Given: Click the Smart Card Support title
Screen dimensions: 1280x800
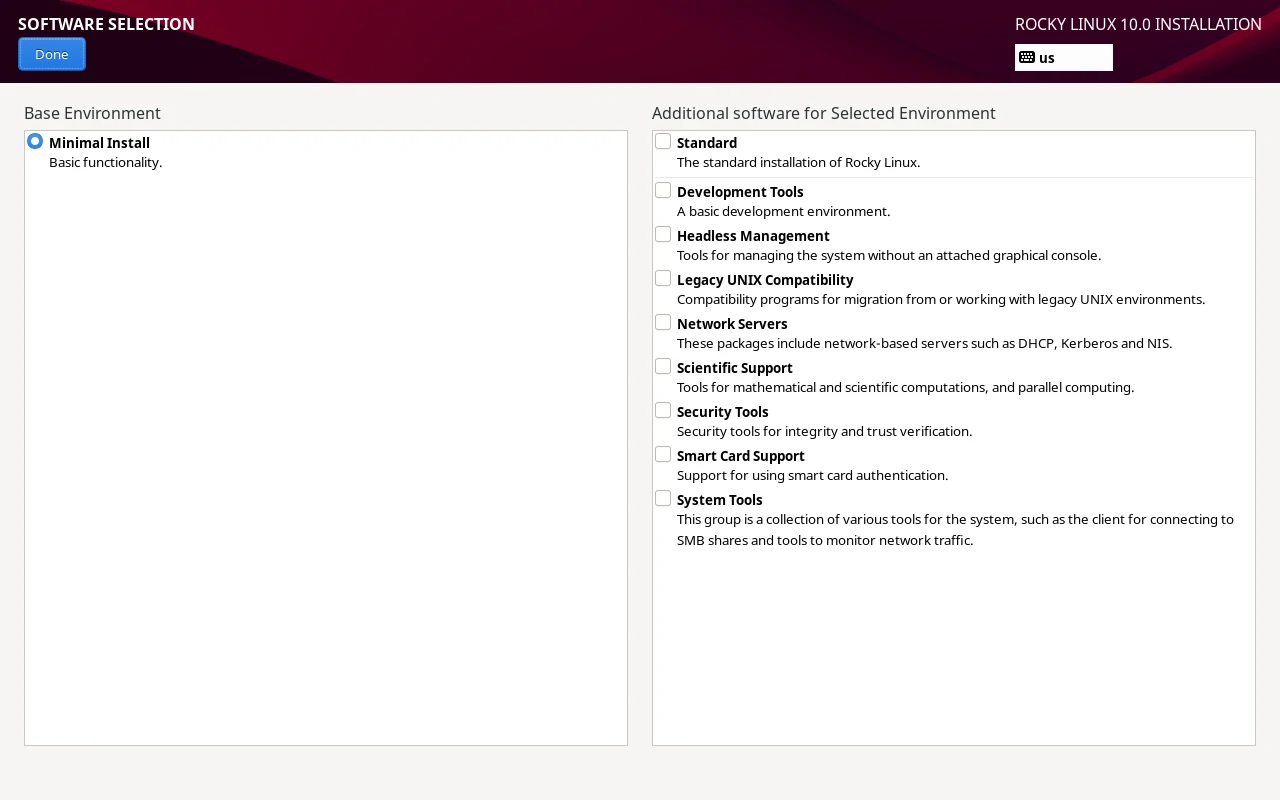Looking at the screenshot, I should tap(740, 456).
